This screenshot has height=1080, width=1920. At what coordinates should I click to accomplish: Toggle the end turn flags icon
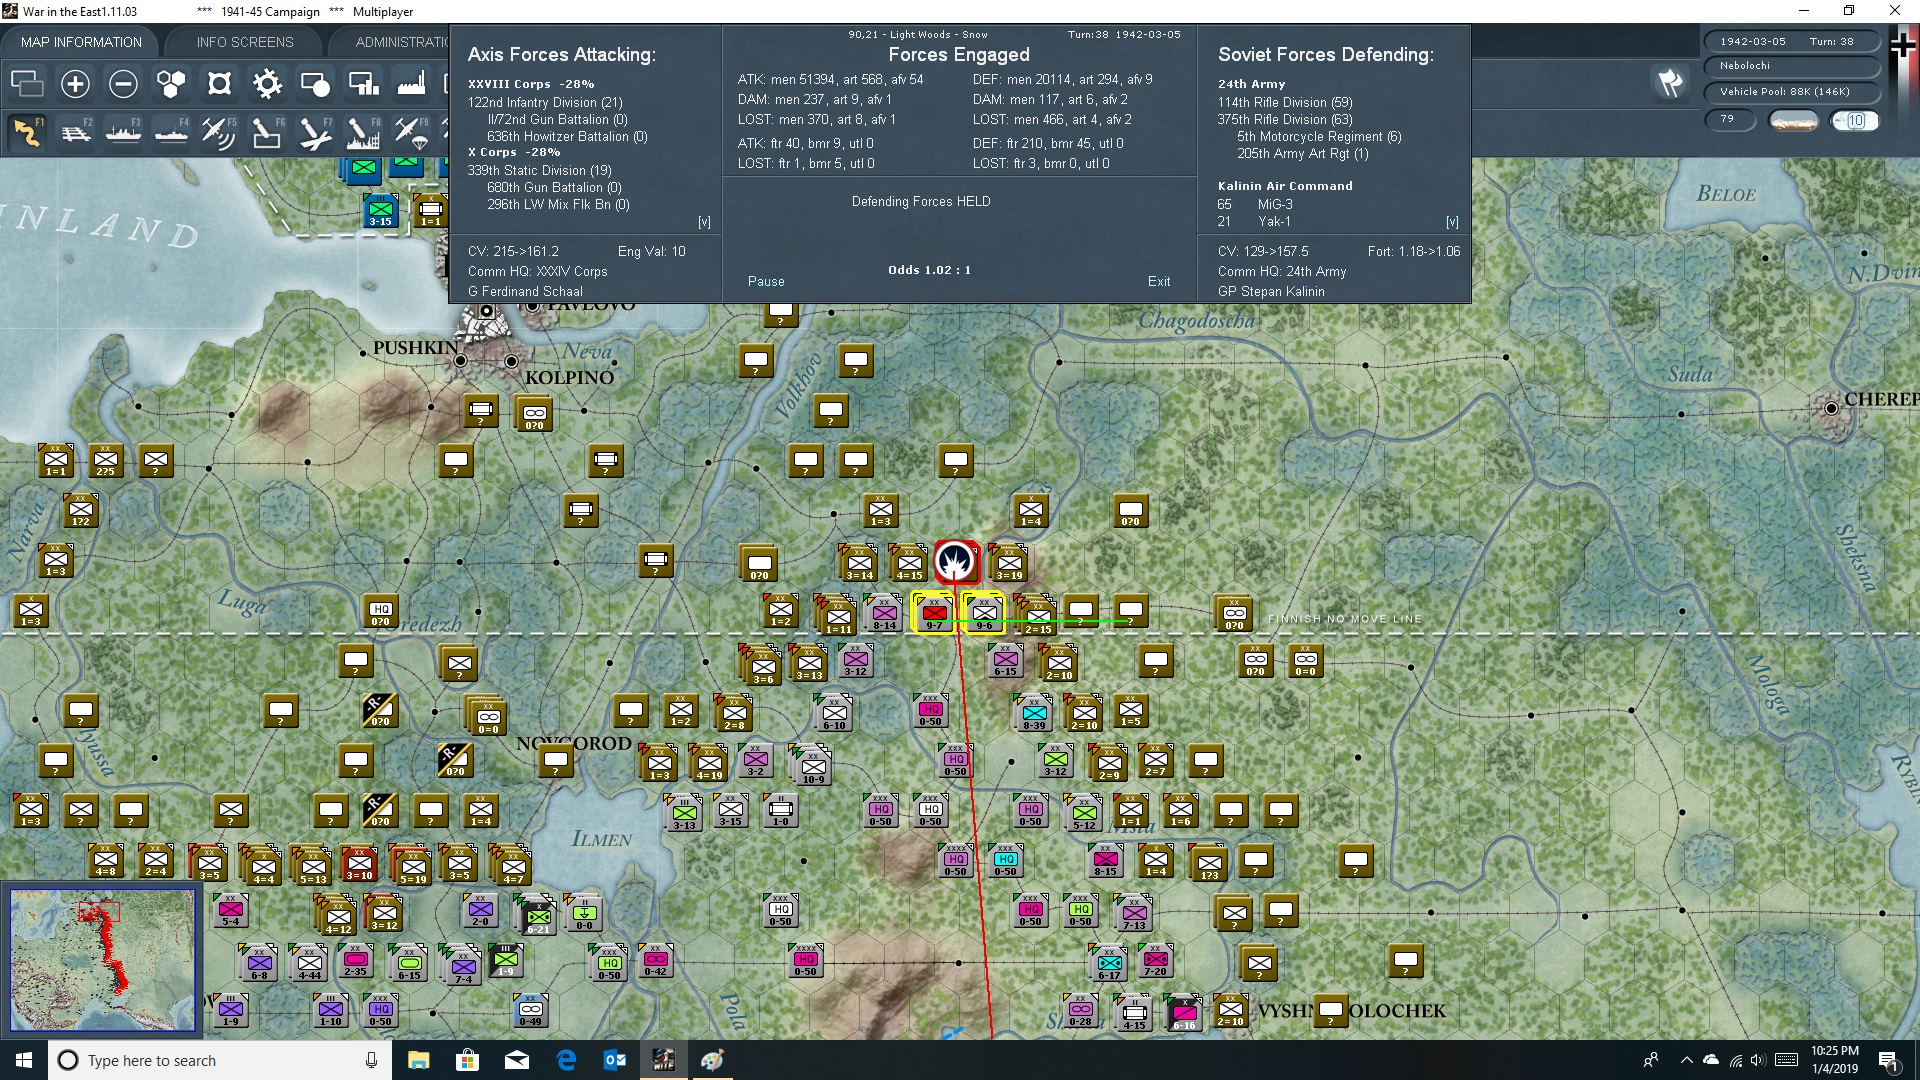[1669, 83]
